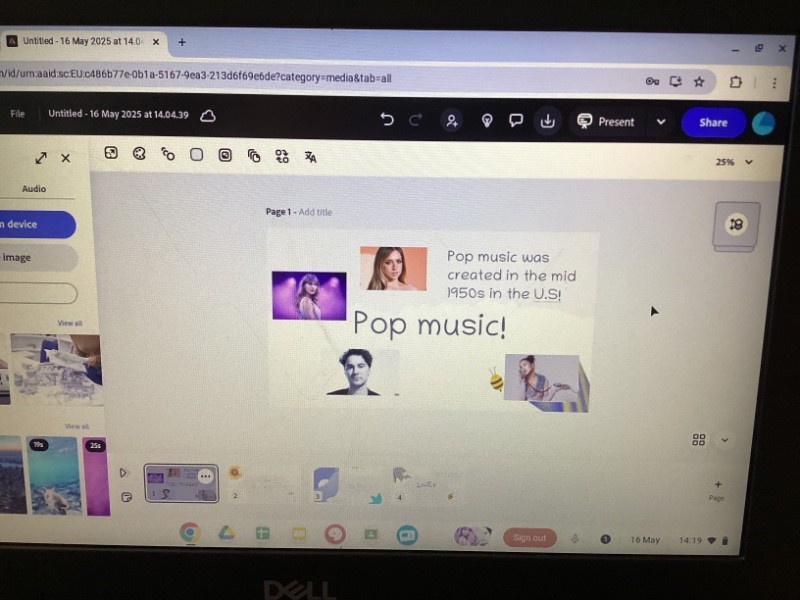Open a new browser tab

[182, 42]
